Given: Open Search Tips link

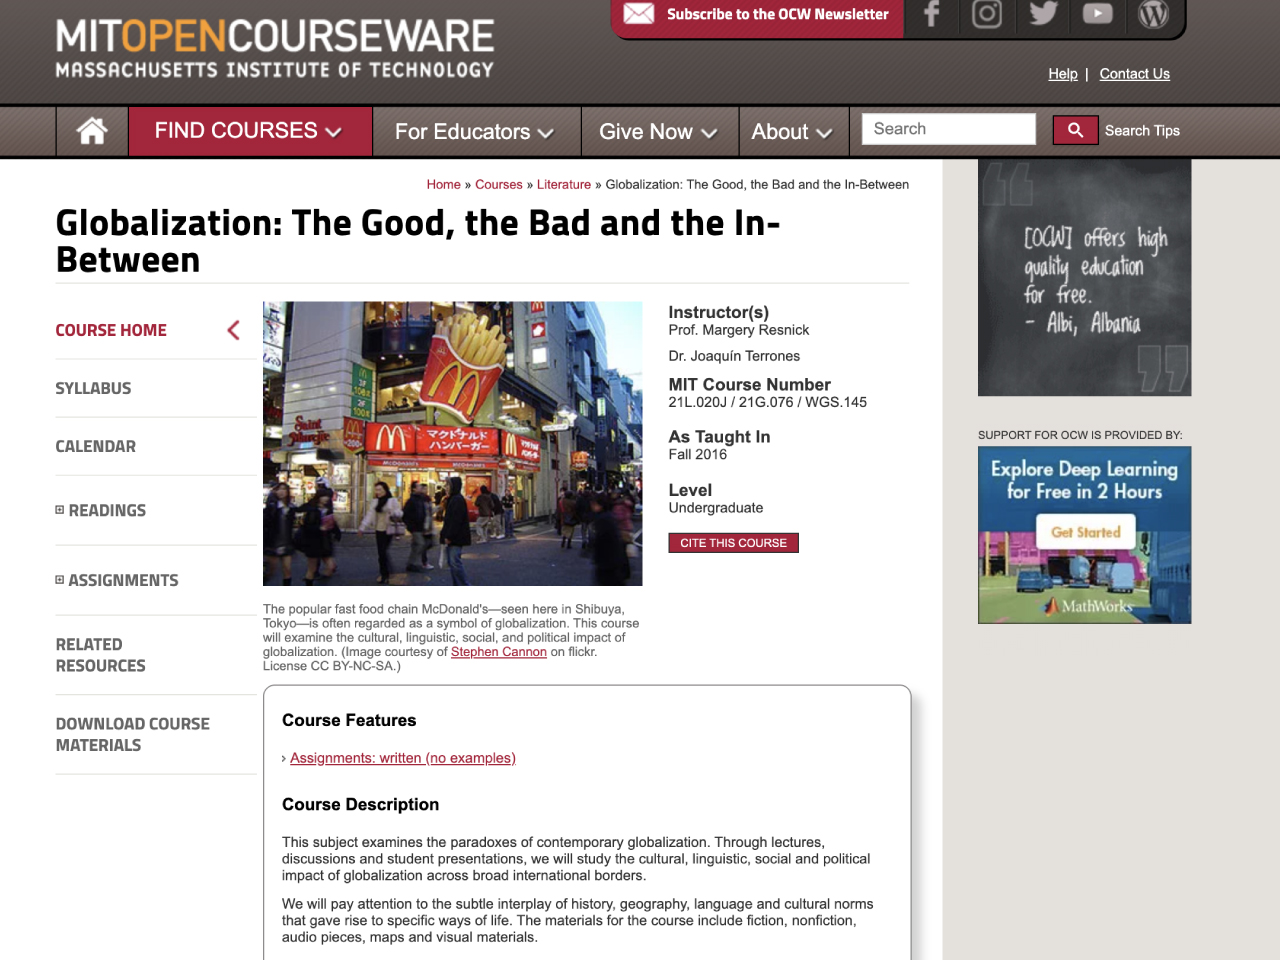Looking at the screenshot, I should [x=1142, y=130].
